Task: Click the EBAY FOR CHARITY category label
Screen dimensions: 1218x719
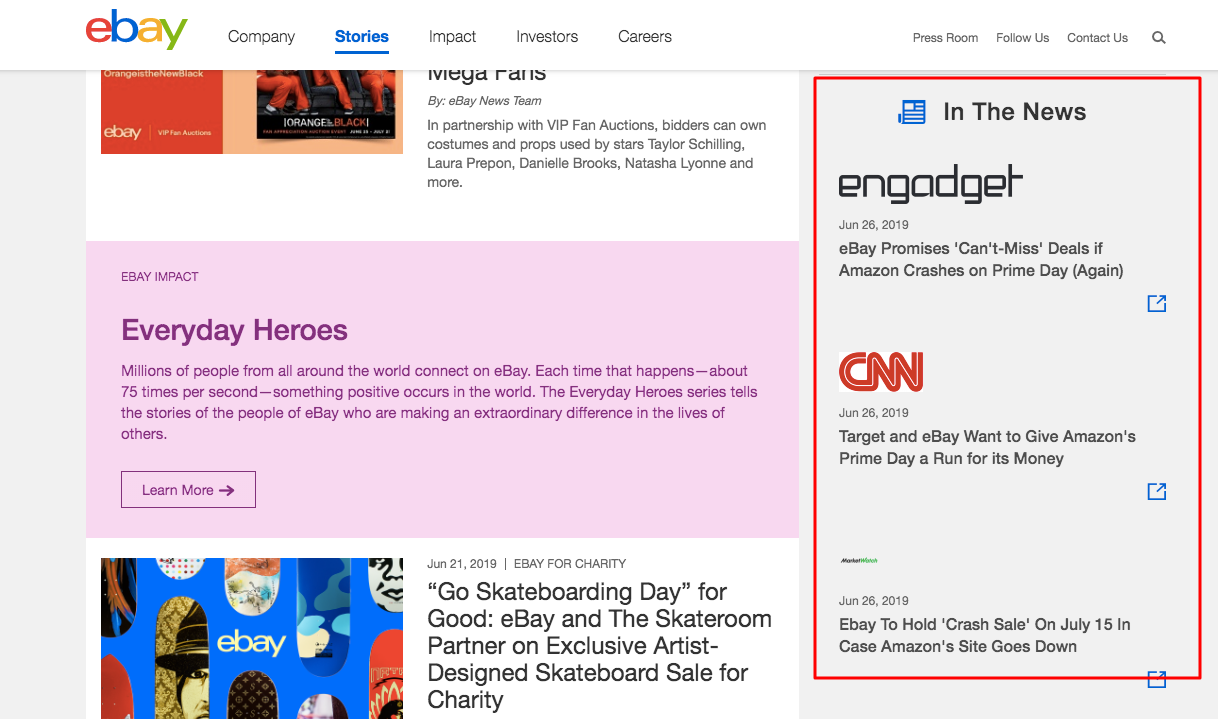Action: (x=570, y=564)
